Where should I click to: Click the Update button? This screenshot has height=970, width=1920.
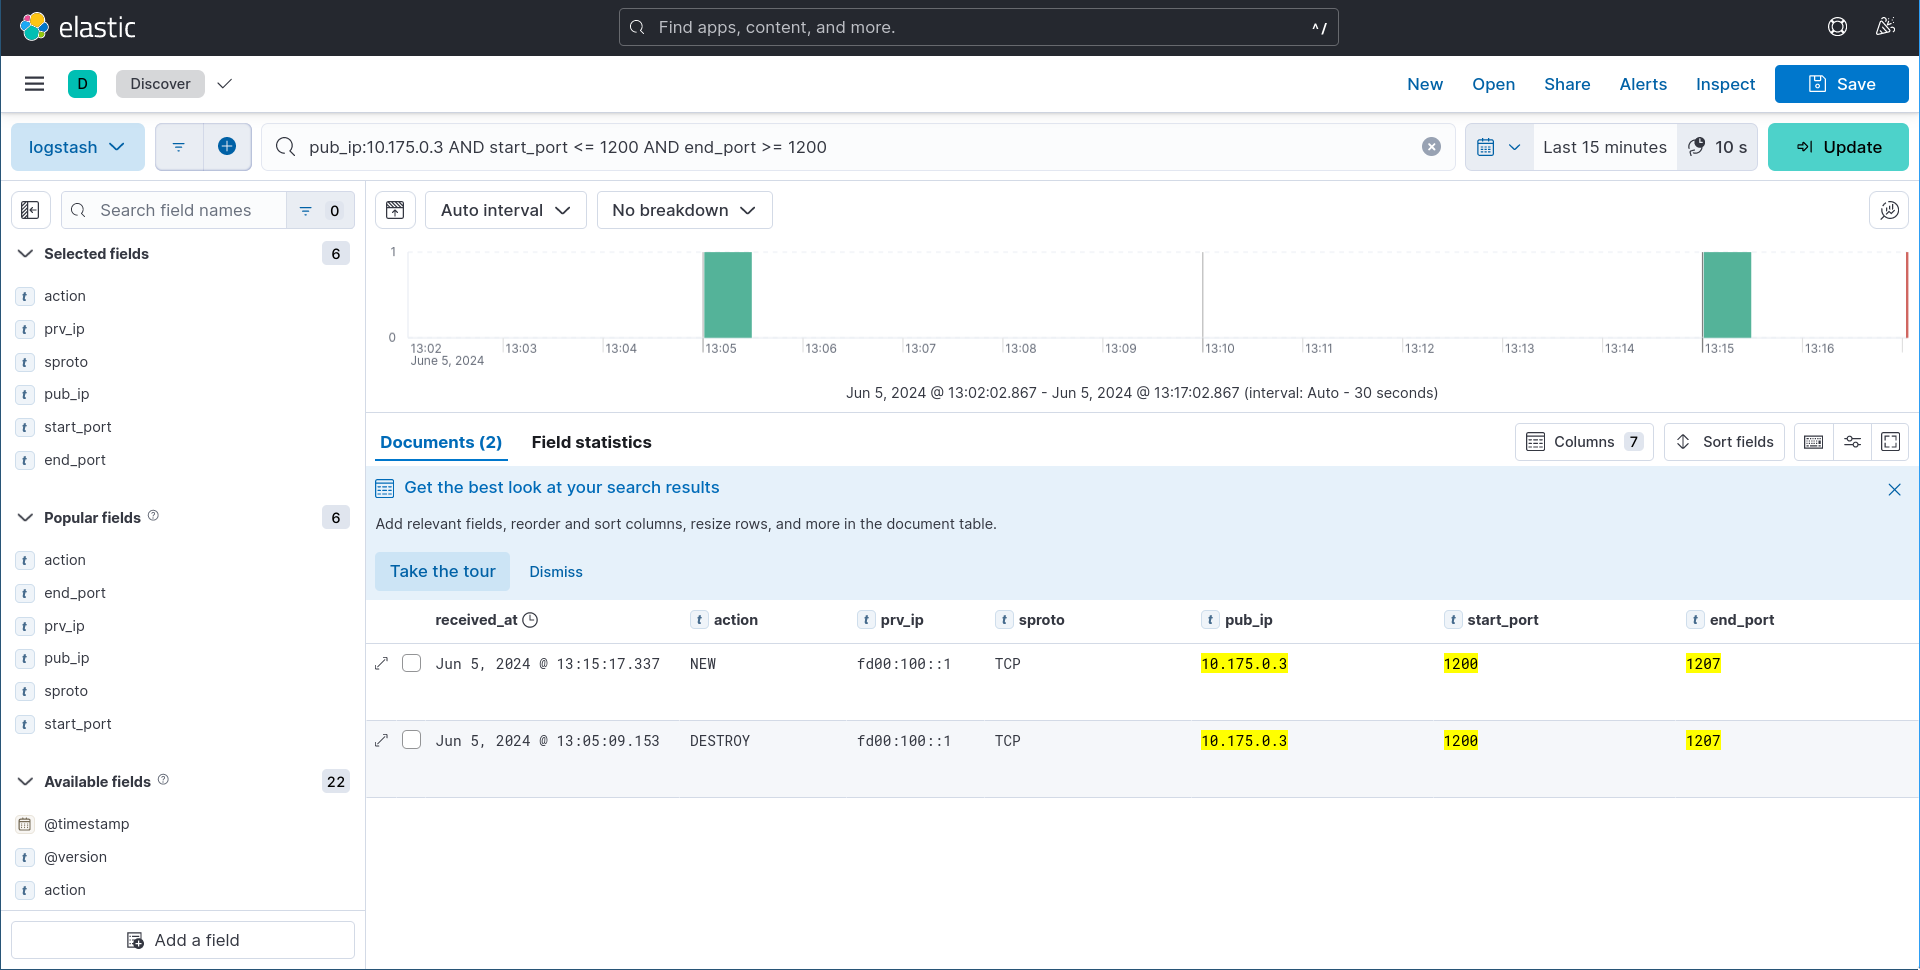(x=1838, y=147)
